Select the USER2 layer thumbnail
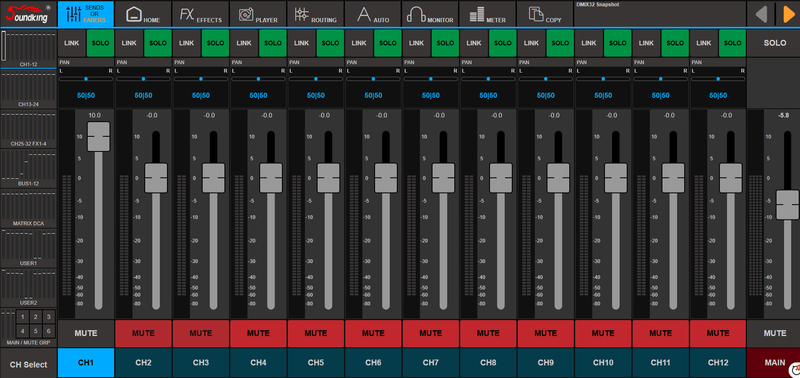 click(28, 288)
